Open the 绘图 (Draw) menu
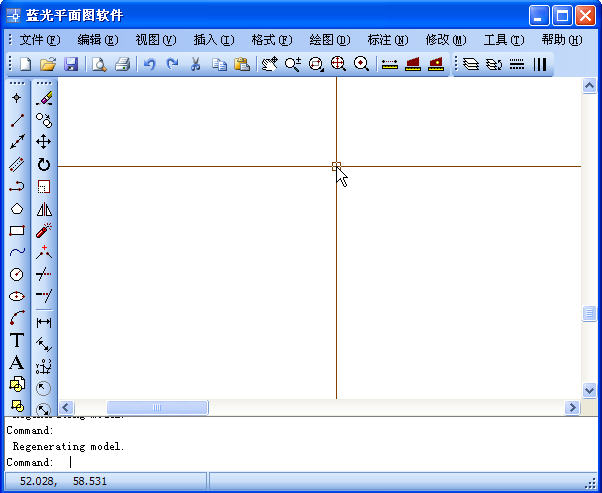Viewport: 602px width, 493px height. click(x=329, y=40)
